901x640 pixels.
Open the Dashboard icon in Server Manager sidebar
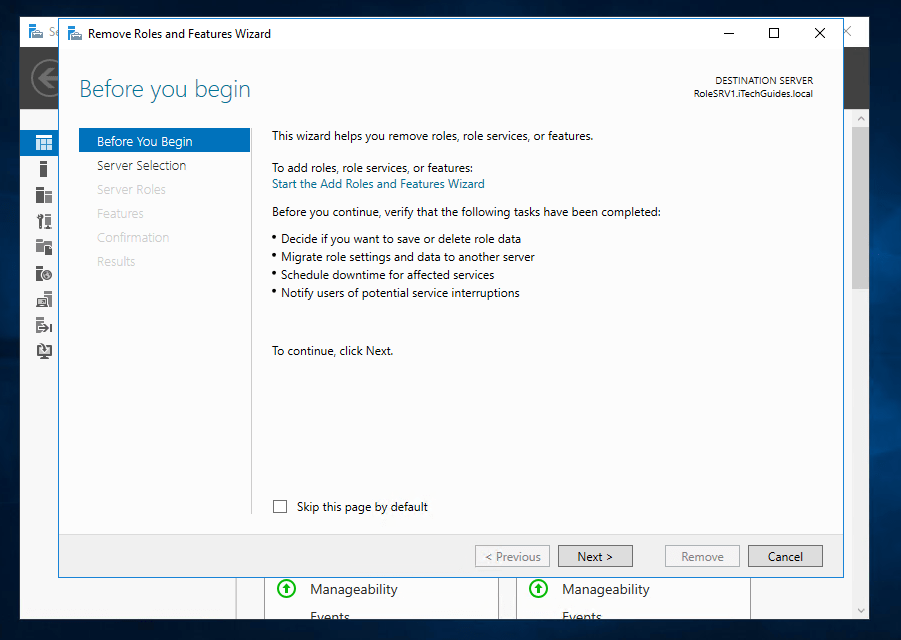point(43,143)
